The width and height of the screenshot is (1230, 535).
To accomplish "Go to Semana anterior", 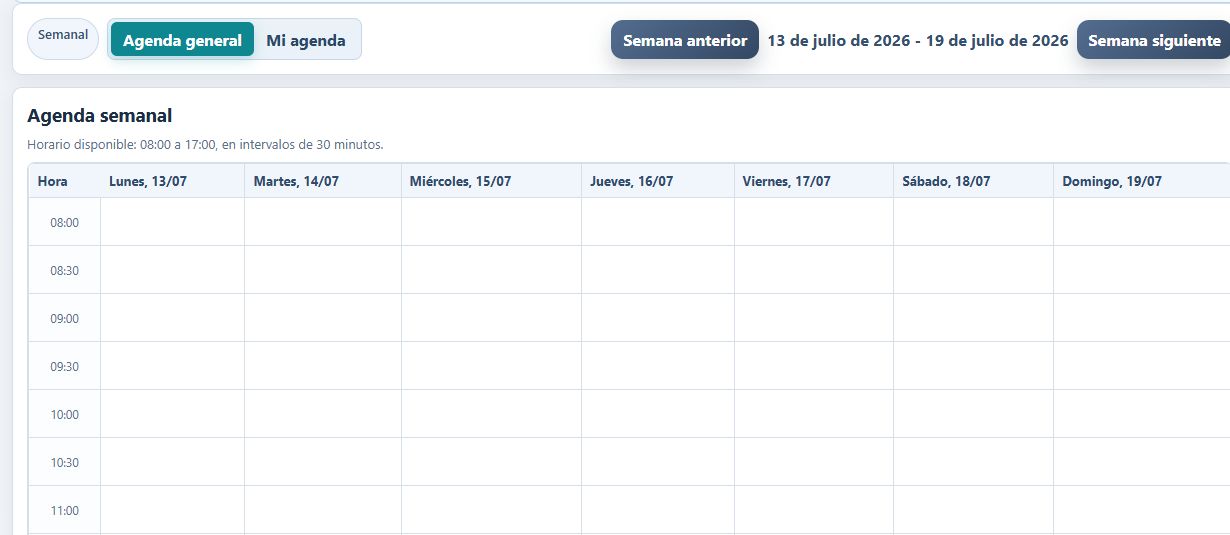I will coord(685,40).
